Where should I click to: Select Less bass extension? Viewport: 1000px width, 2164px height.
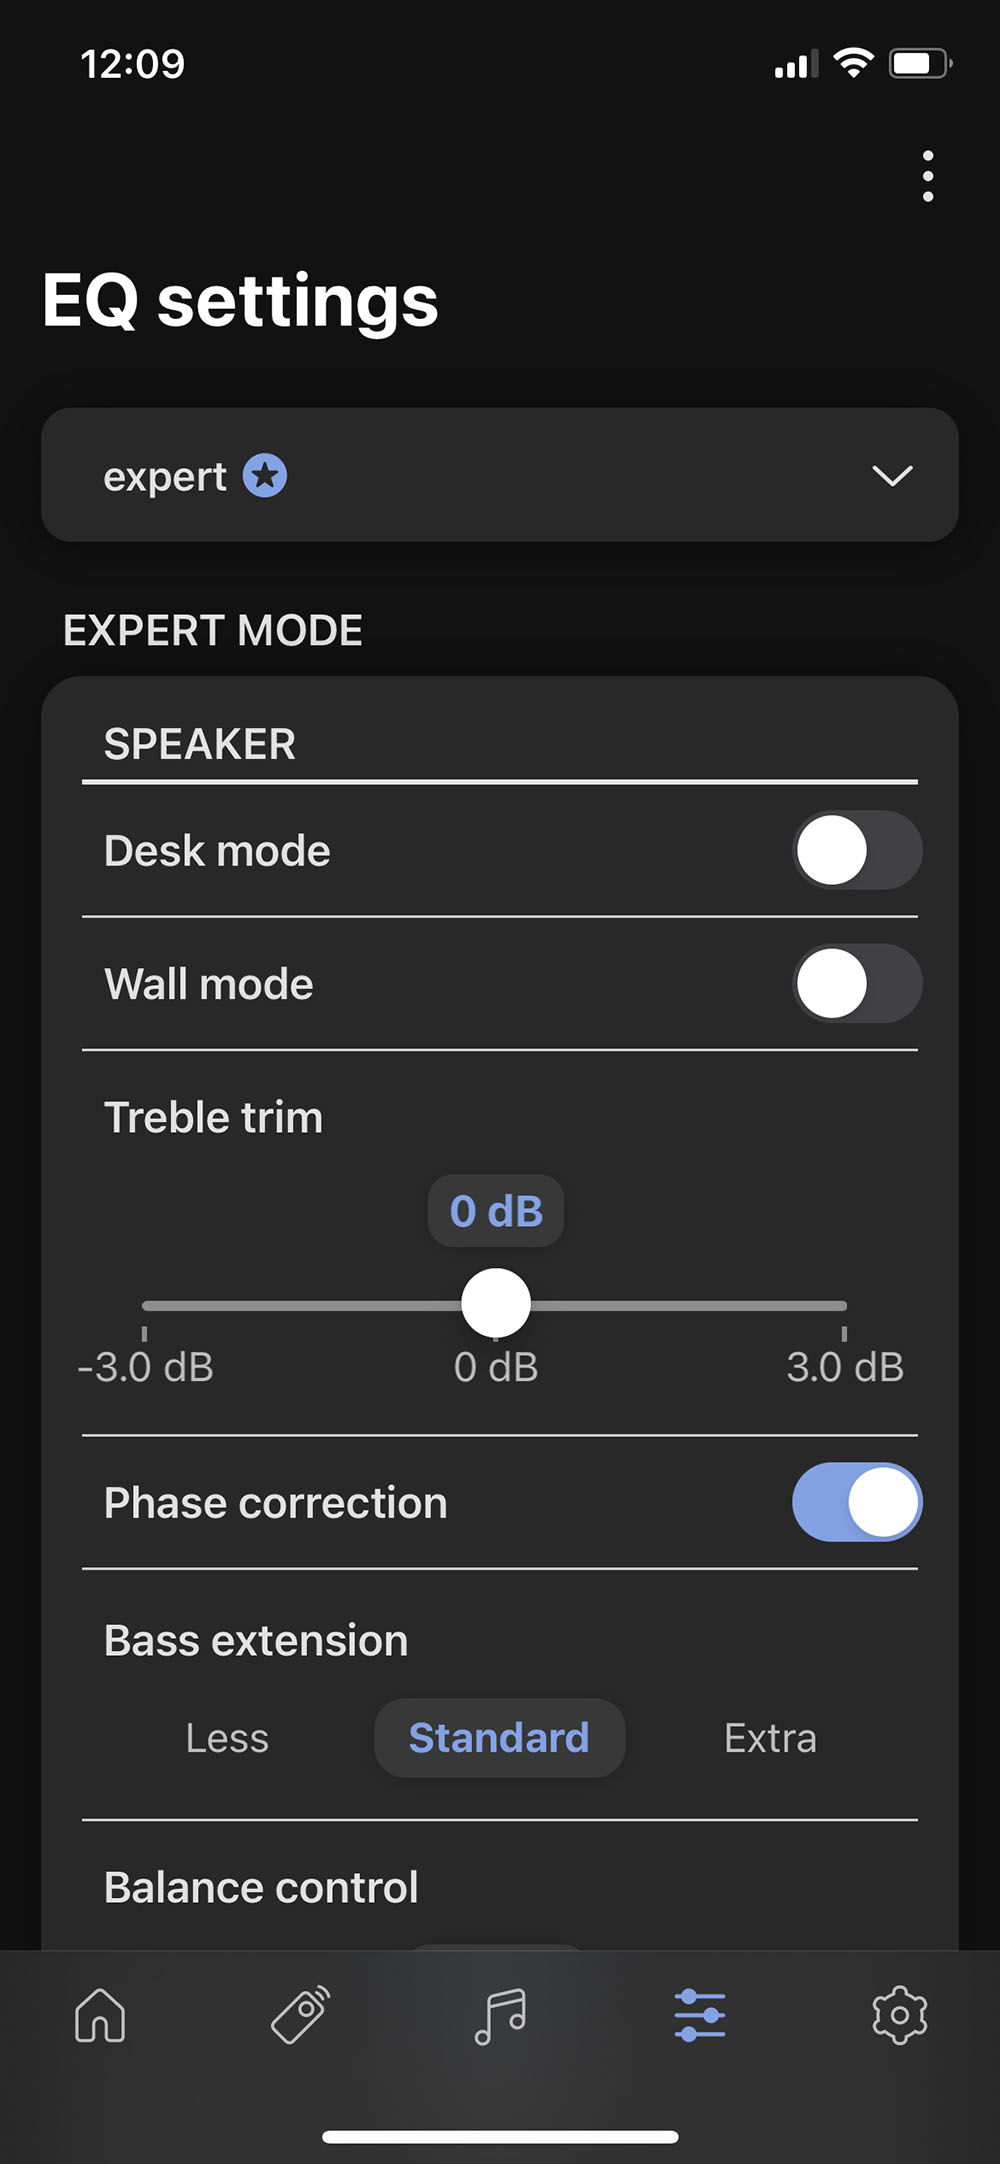pyautogui.click(x=227, y=1738)
